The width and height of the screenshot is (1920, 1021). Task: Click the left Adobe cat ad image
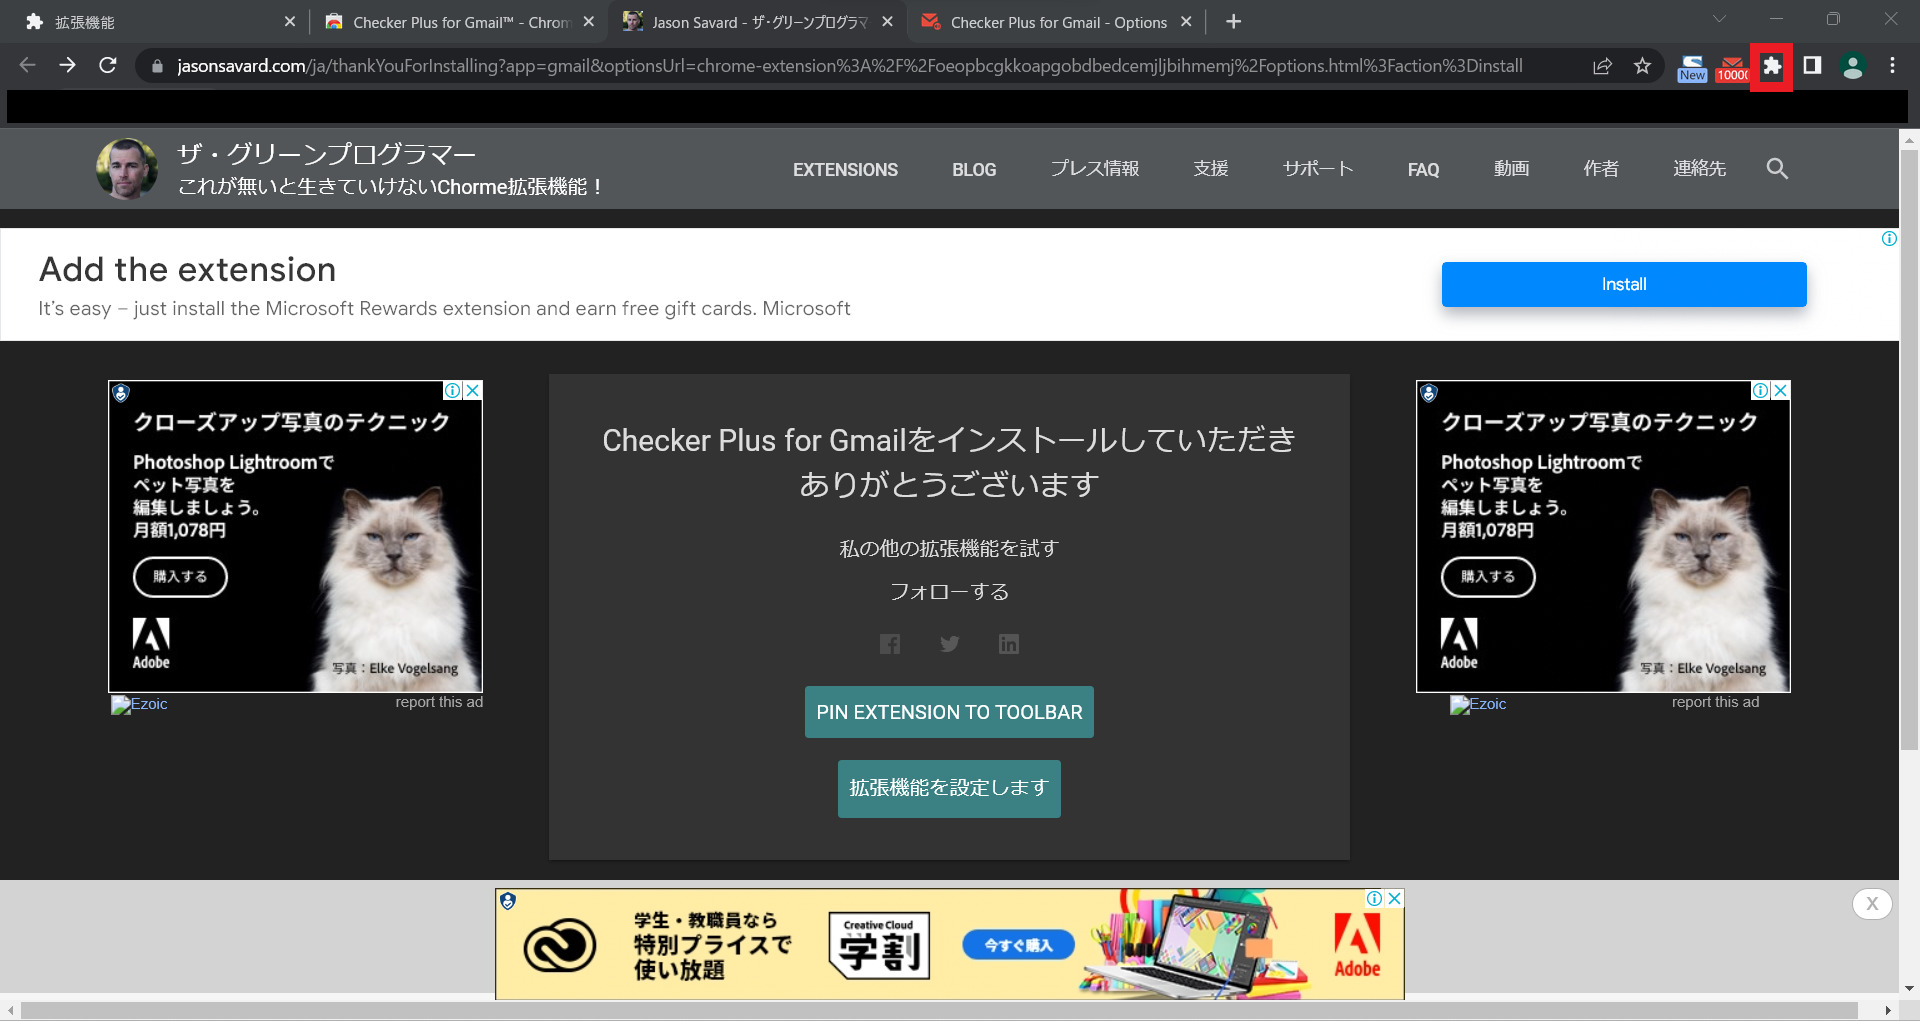click(x=295, y=536)
